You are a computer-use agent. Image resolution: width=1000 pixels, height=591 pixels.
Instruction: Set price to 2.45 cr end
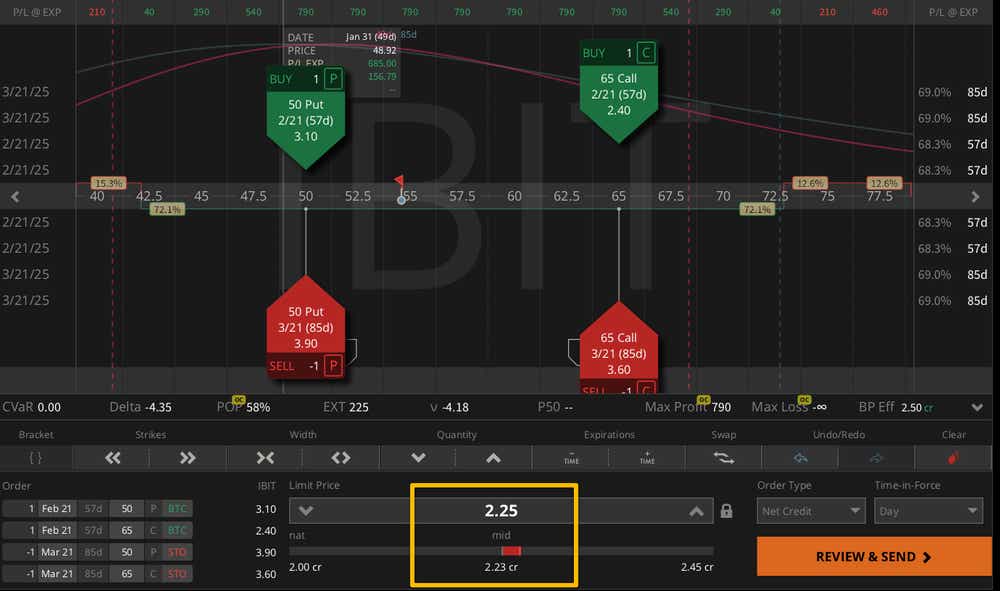coord(696,567)
